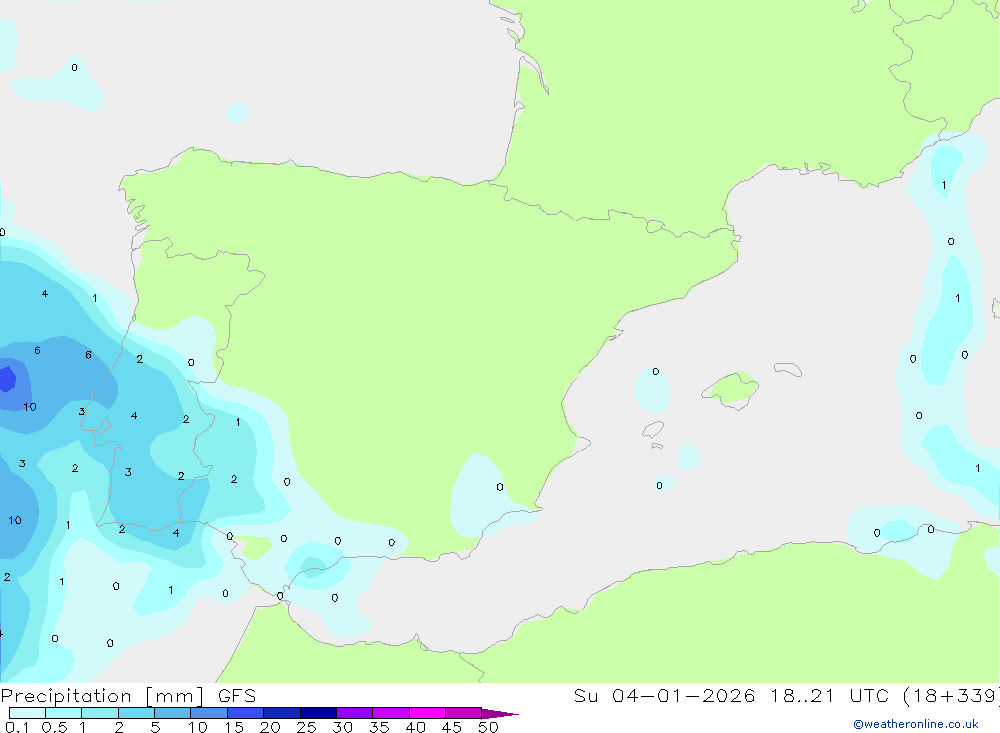
Task: Click the 15–20 mm legend swatch
Action: 246,713
